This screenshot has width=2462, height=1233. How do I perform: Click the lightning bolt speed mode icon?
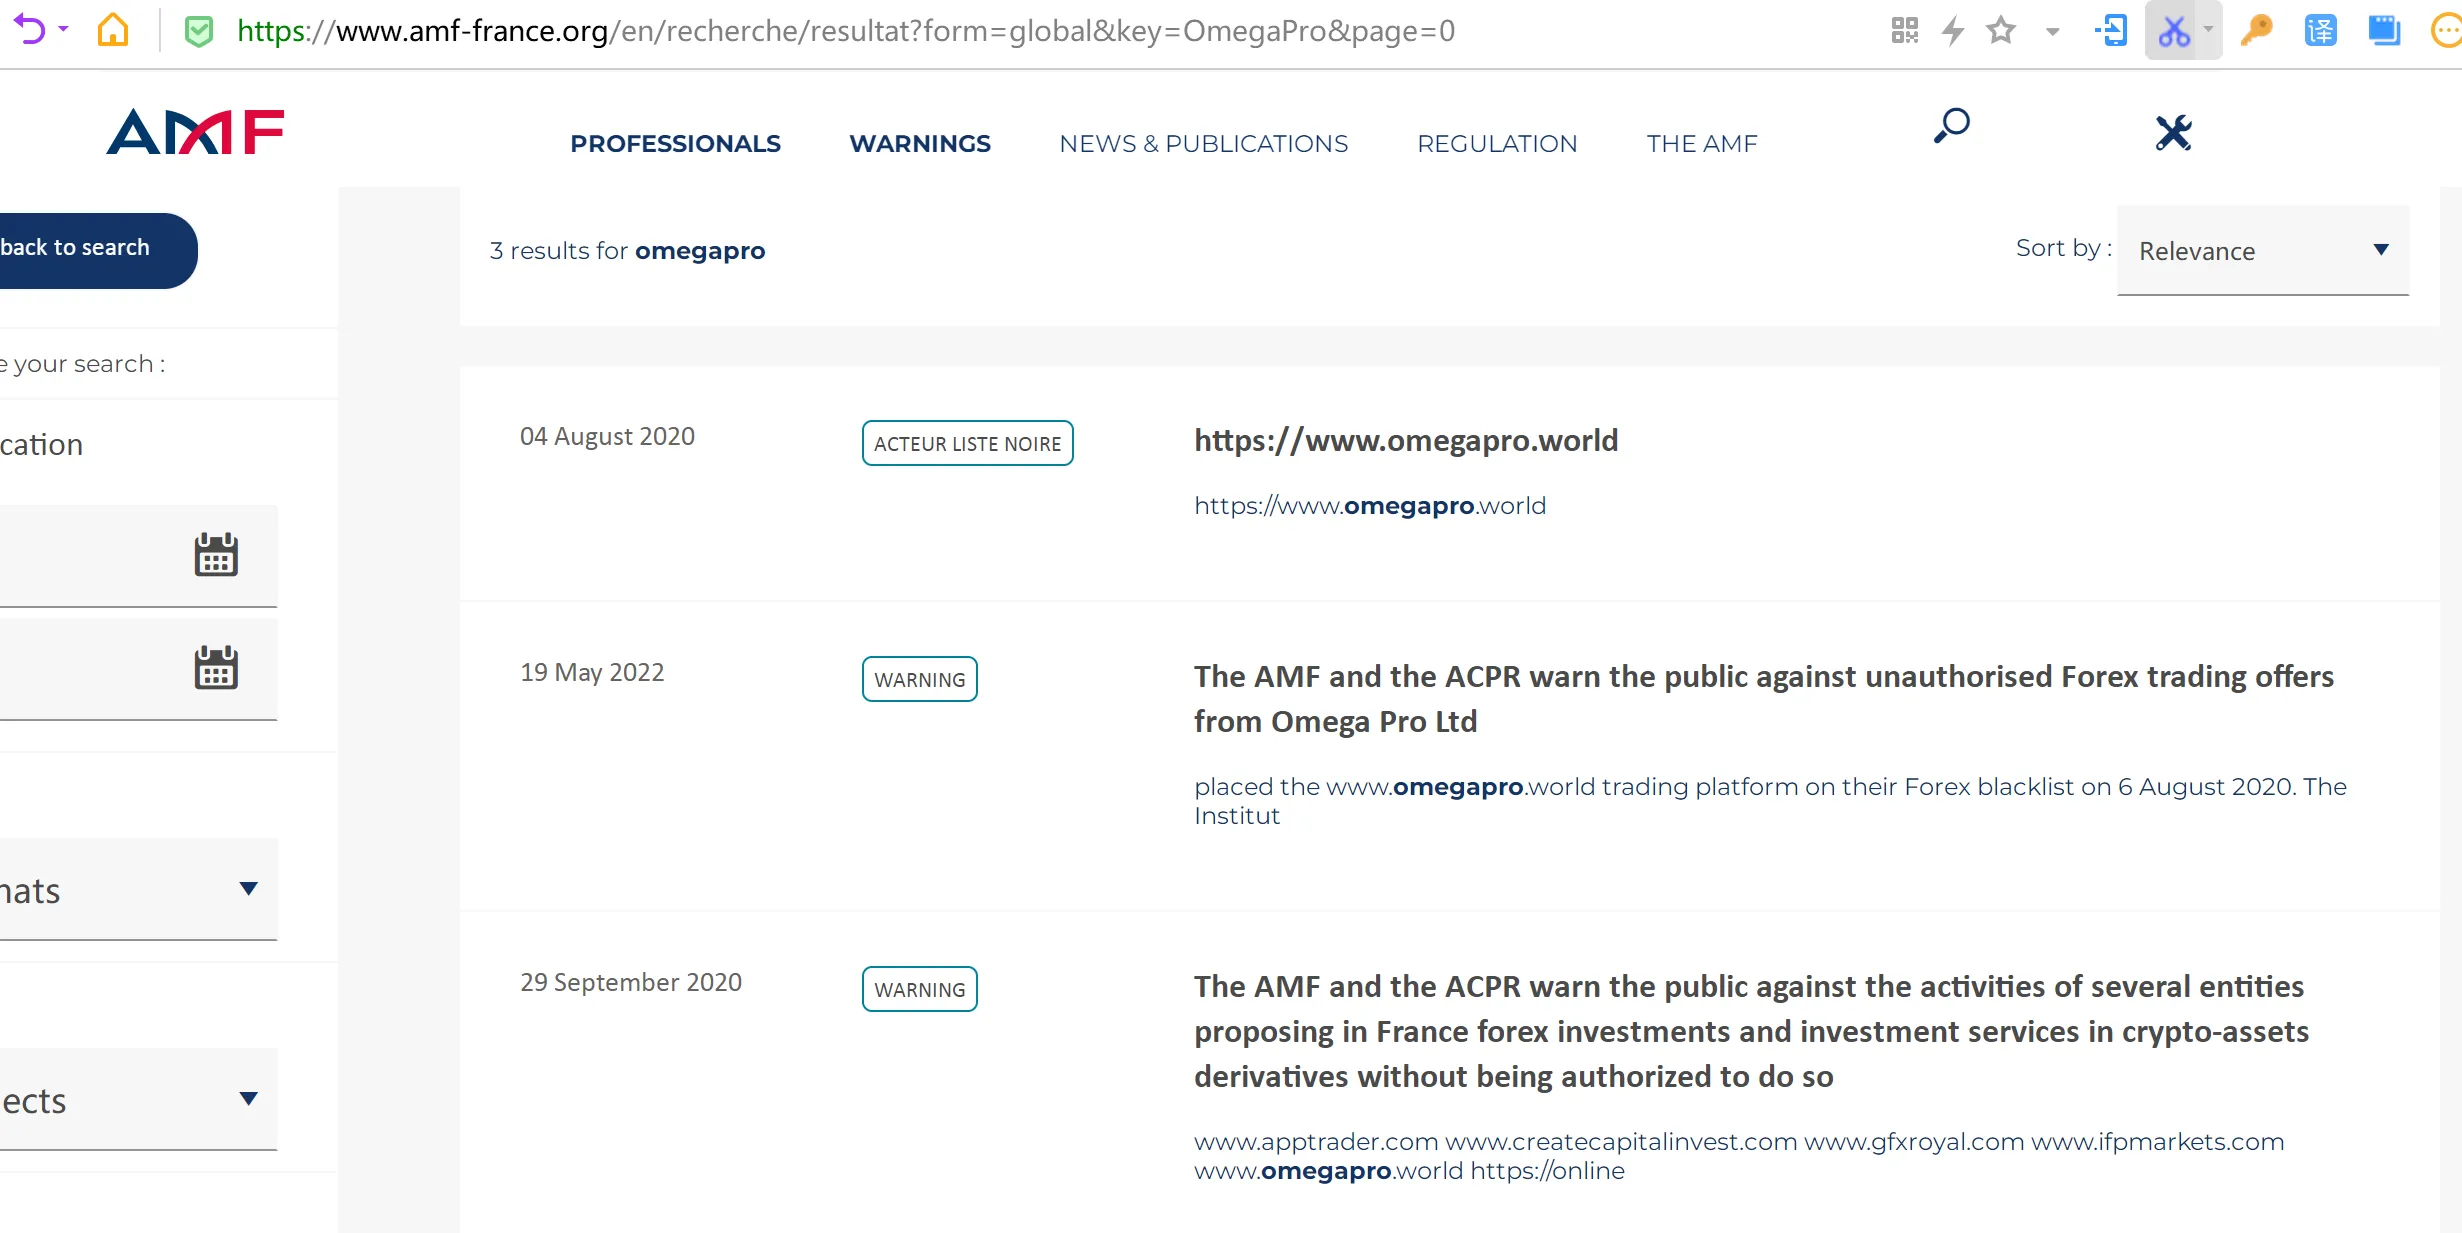pyautogui.click(x=1953, y=31)
